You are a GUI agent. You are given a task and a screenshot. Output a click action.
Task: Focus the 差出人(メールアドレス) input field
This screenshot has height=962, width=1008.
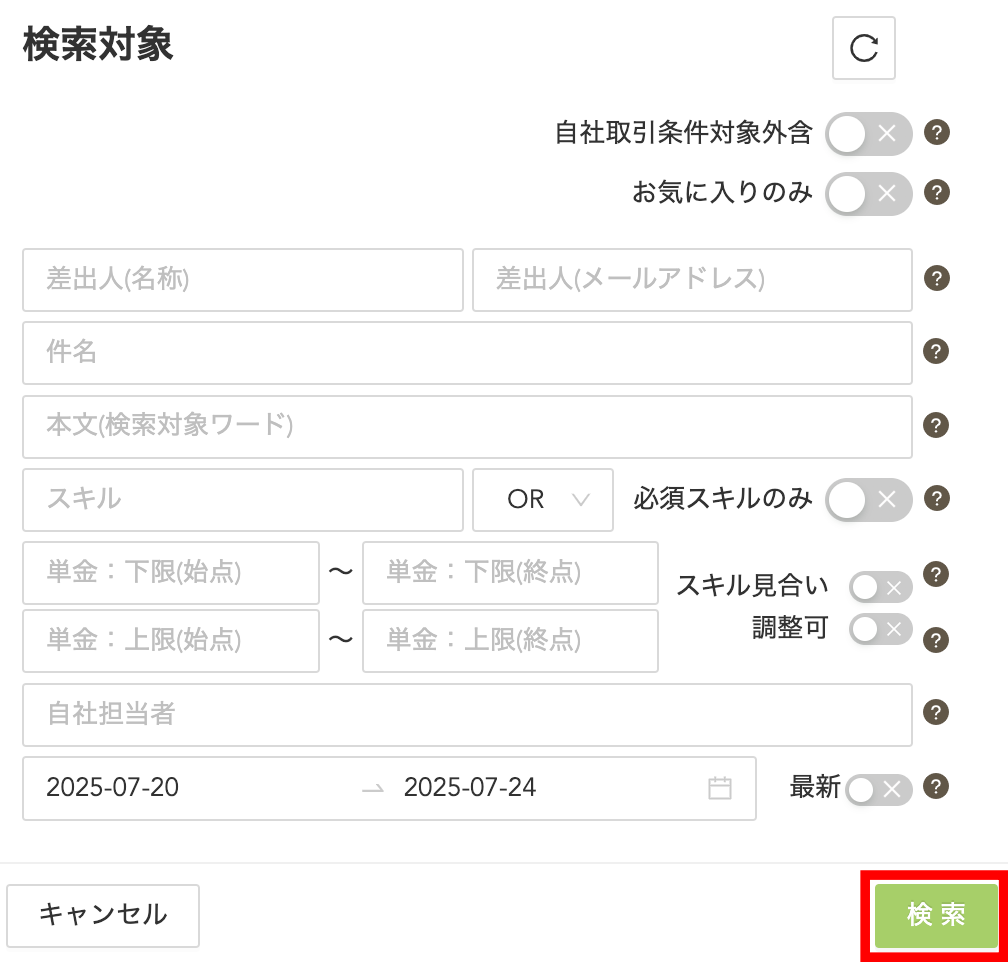(x=692, y=280)
